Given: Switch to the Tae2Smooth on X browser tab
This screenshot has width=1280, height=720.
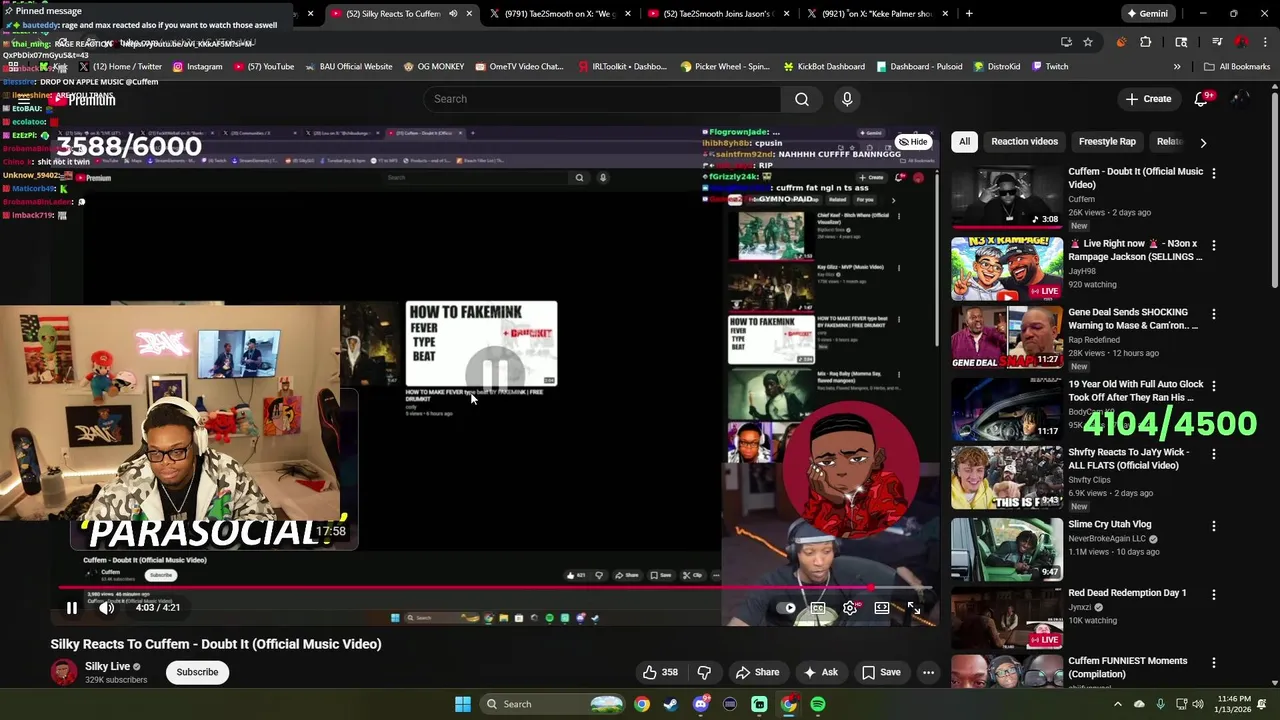Looking at the screenshot, I should (560, 14).
